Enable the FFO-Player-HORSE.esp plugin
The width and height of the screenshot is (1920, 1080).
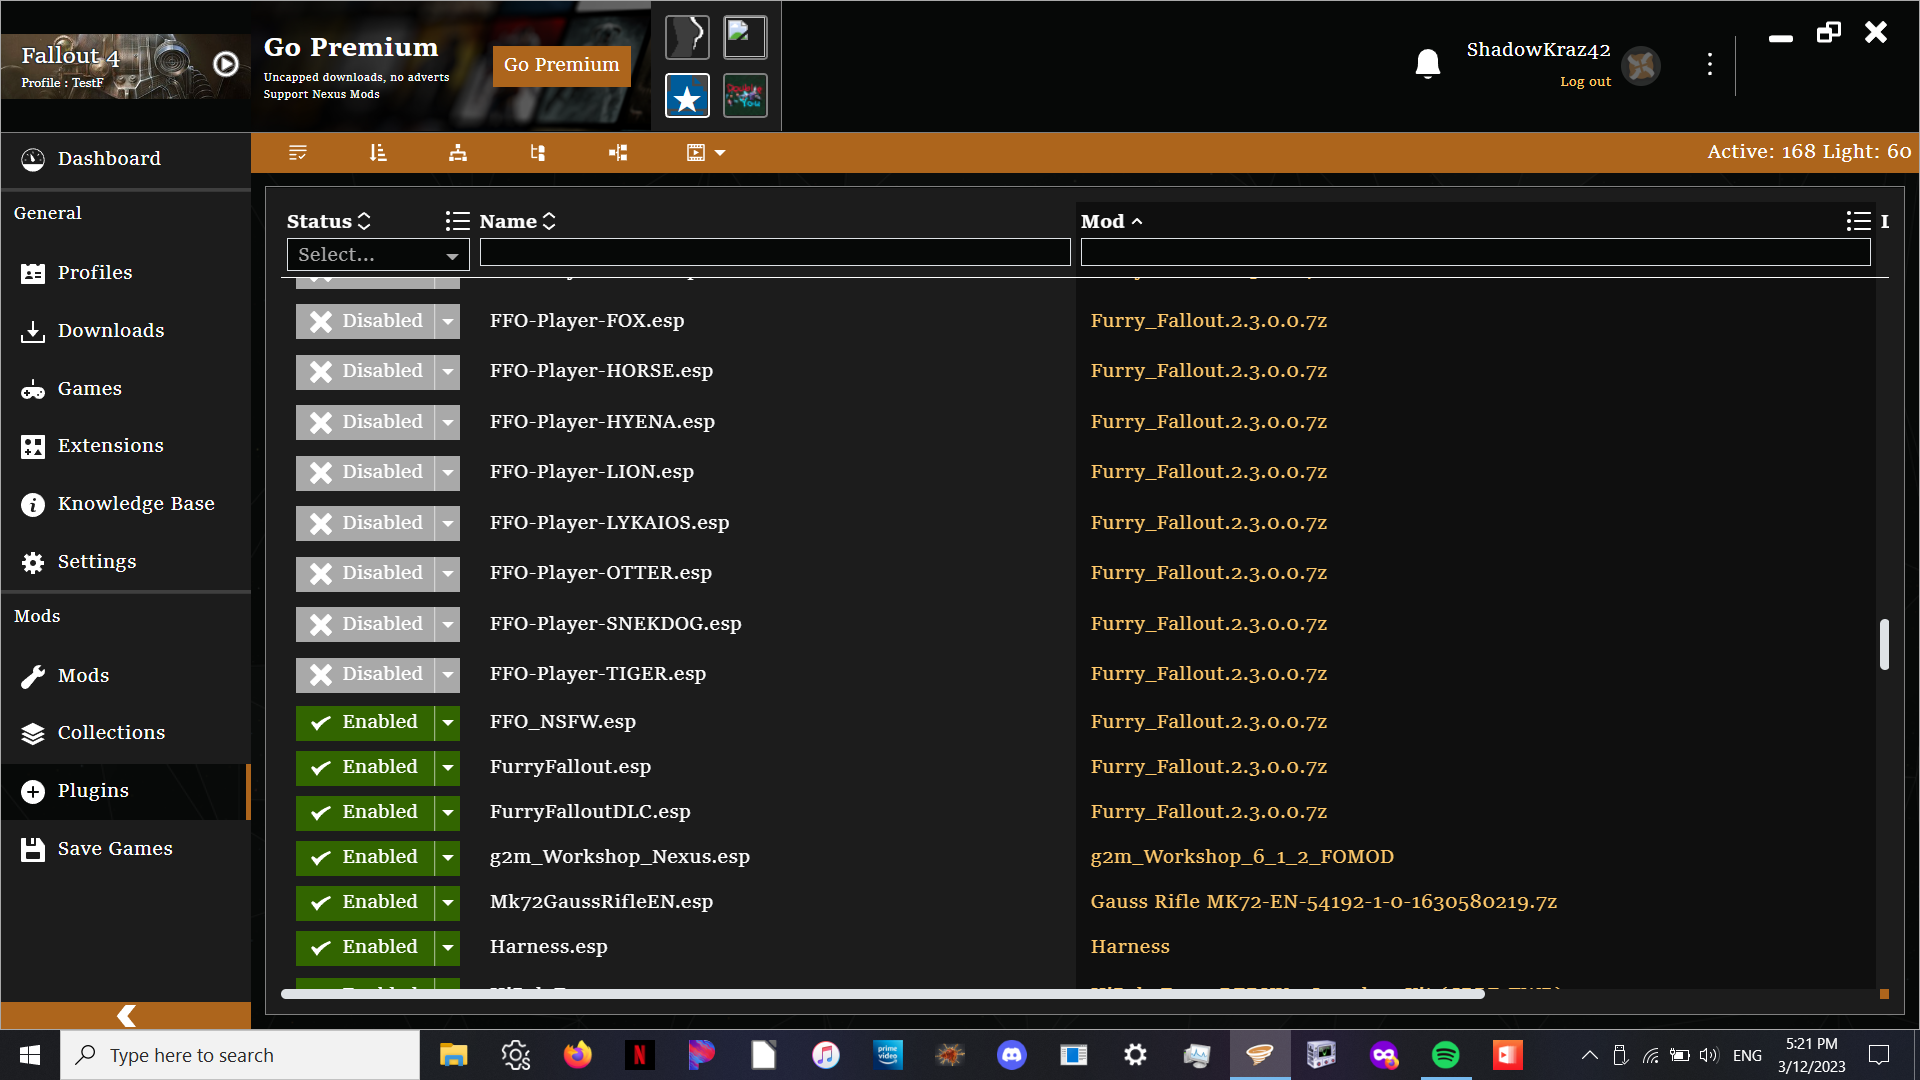[365, 371]
